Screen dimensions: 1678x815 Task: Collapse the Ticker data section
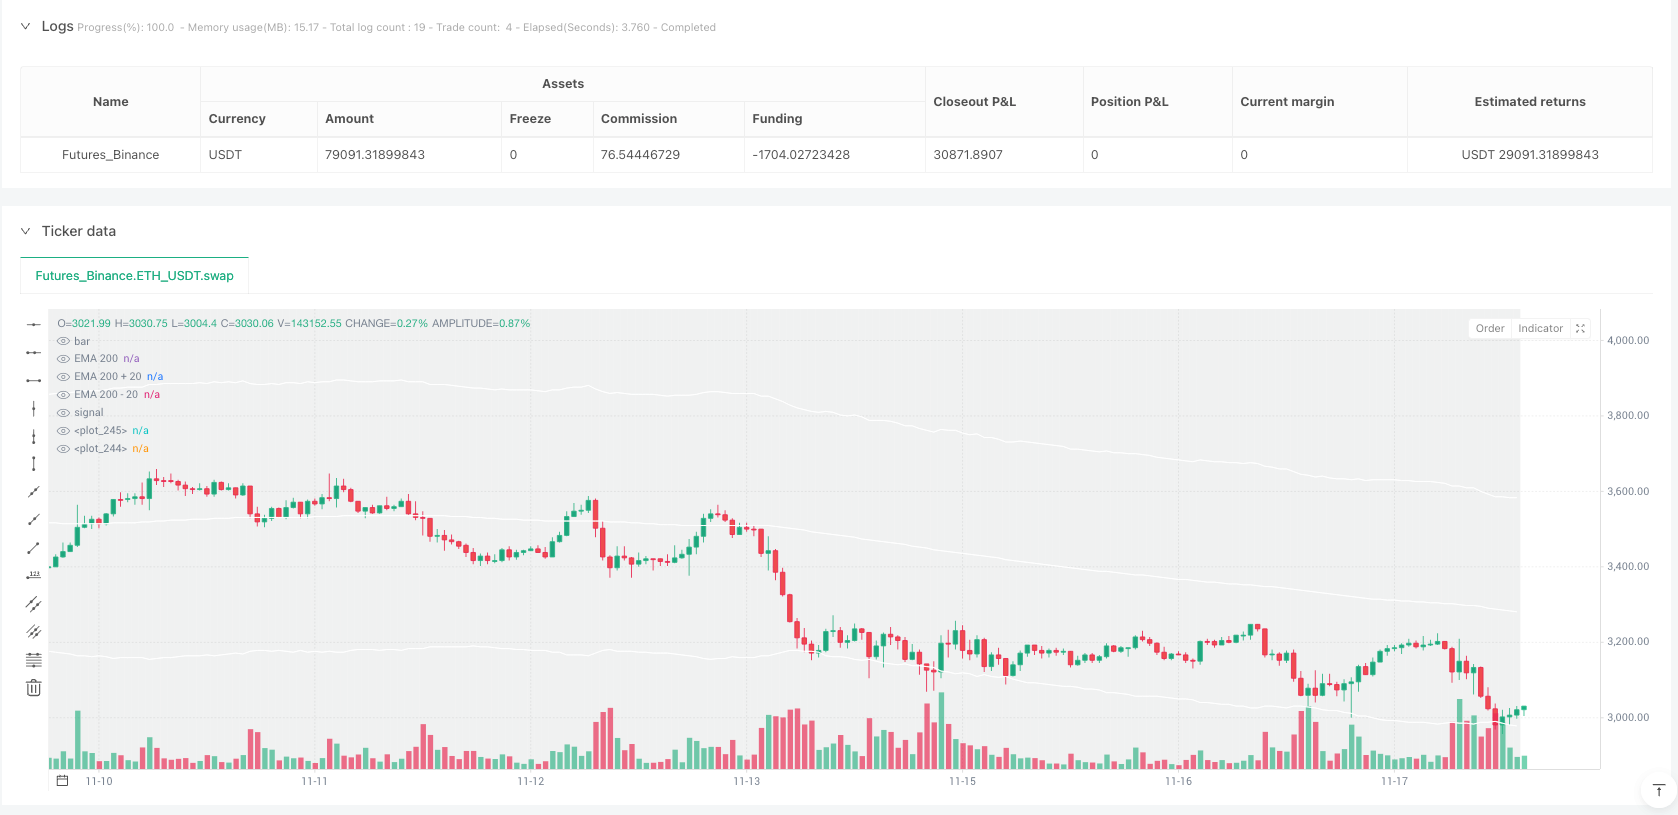point(25,231)
